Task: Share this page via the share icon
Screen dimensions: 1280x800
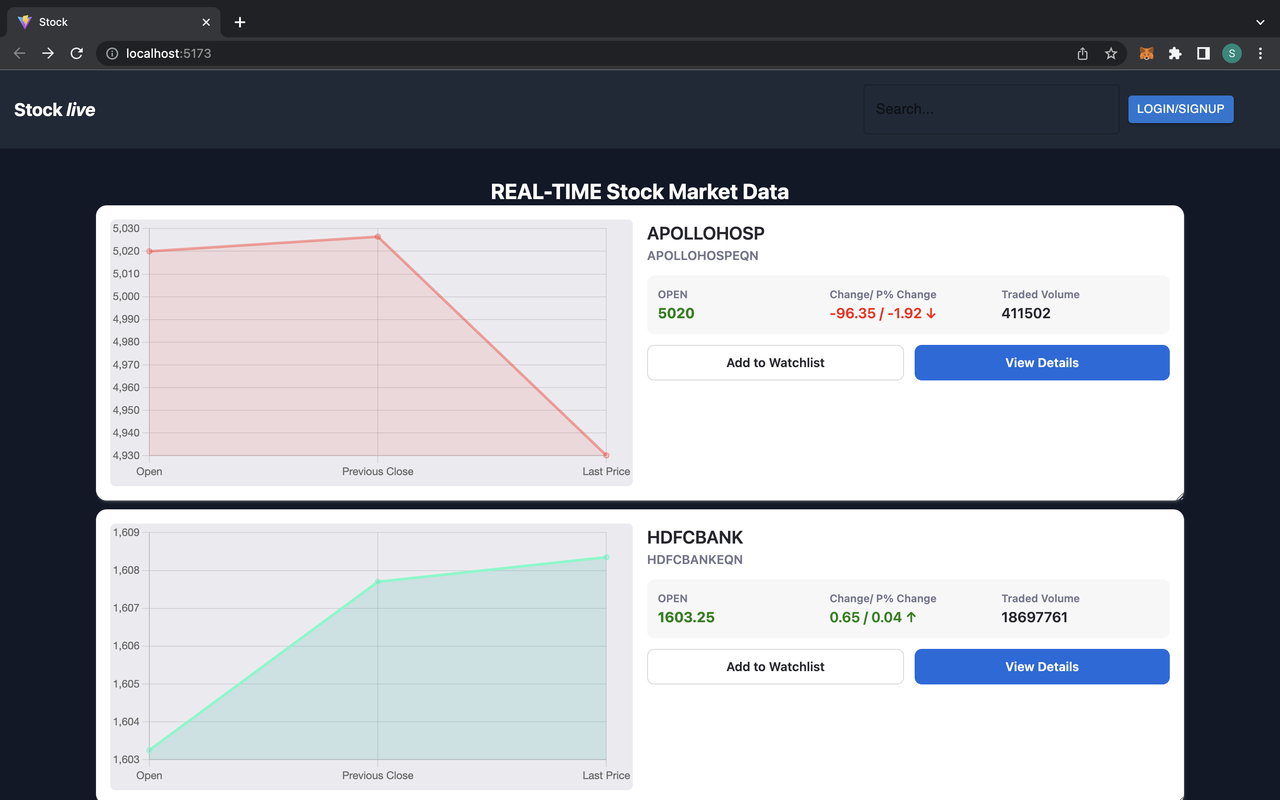Action: click(1082, 53)
